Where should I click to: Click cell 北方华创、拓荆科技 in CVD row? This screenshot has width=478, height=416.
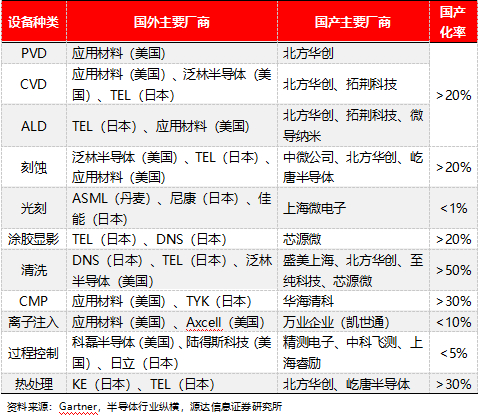[353, 84]
